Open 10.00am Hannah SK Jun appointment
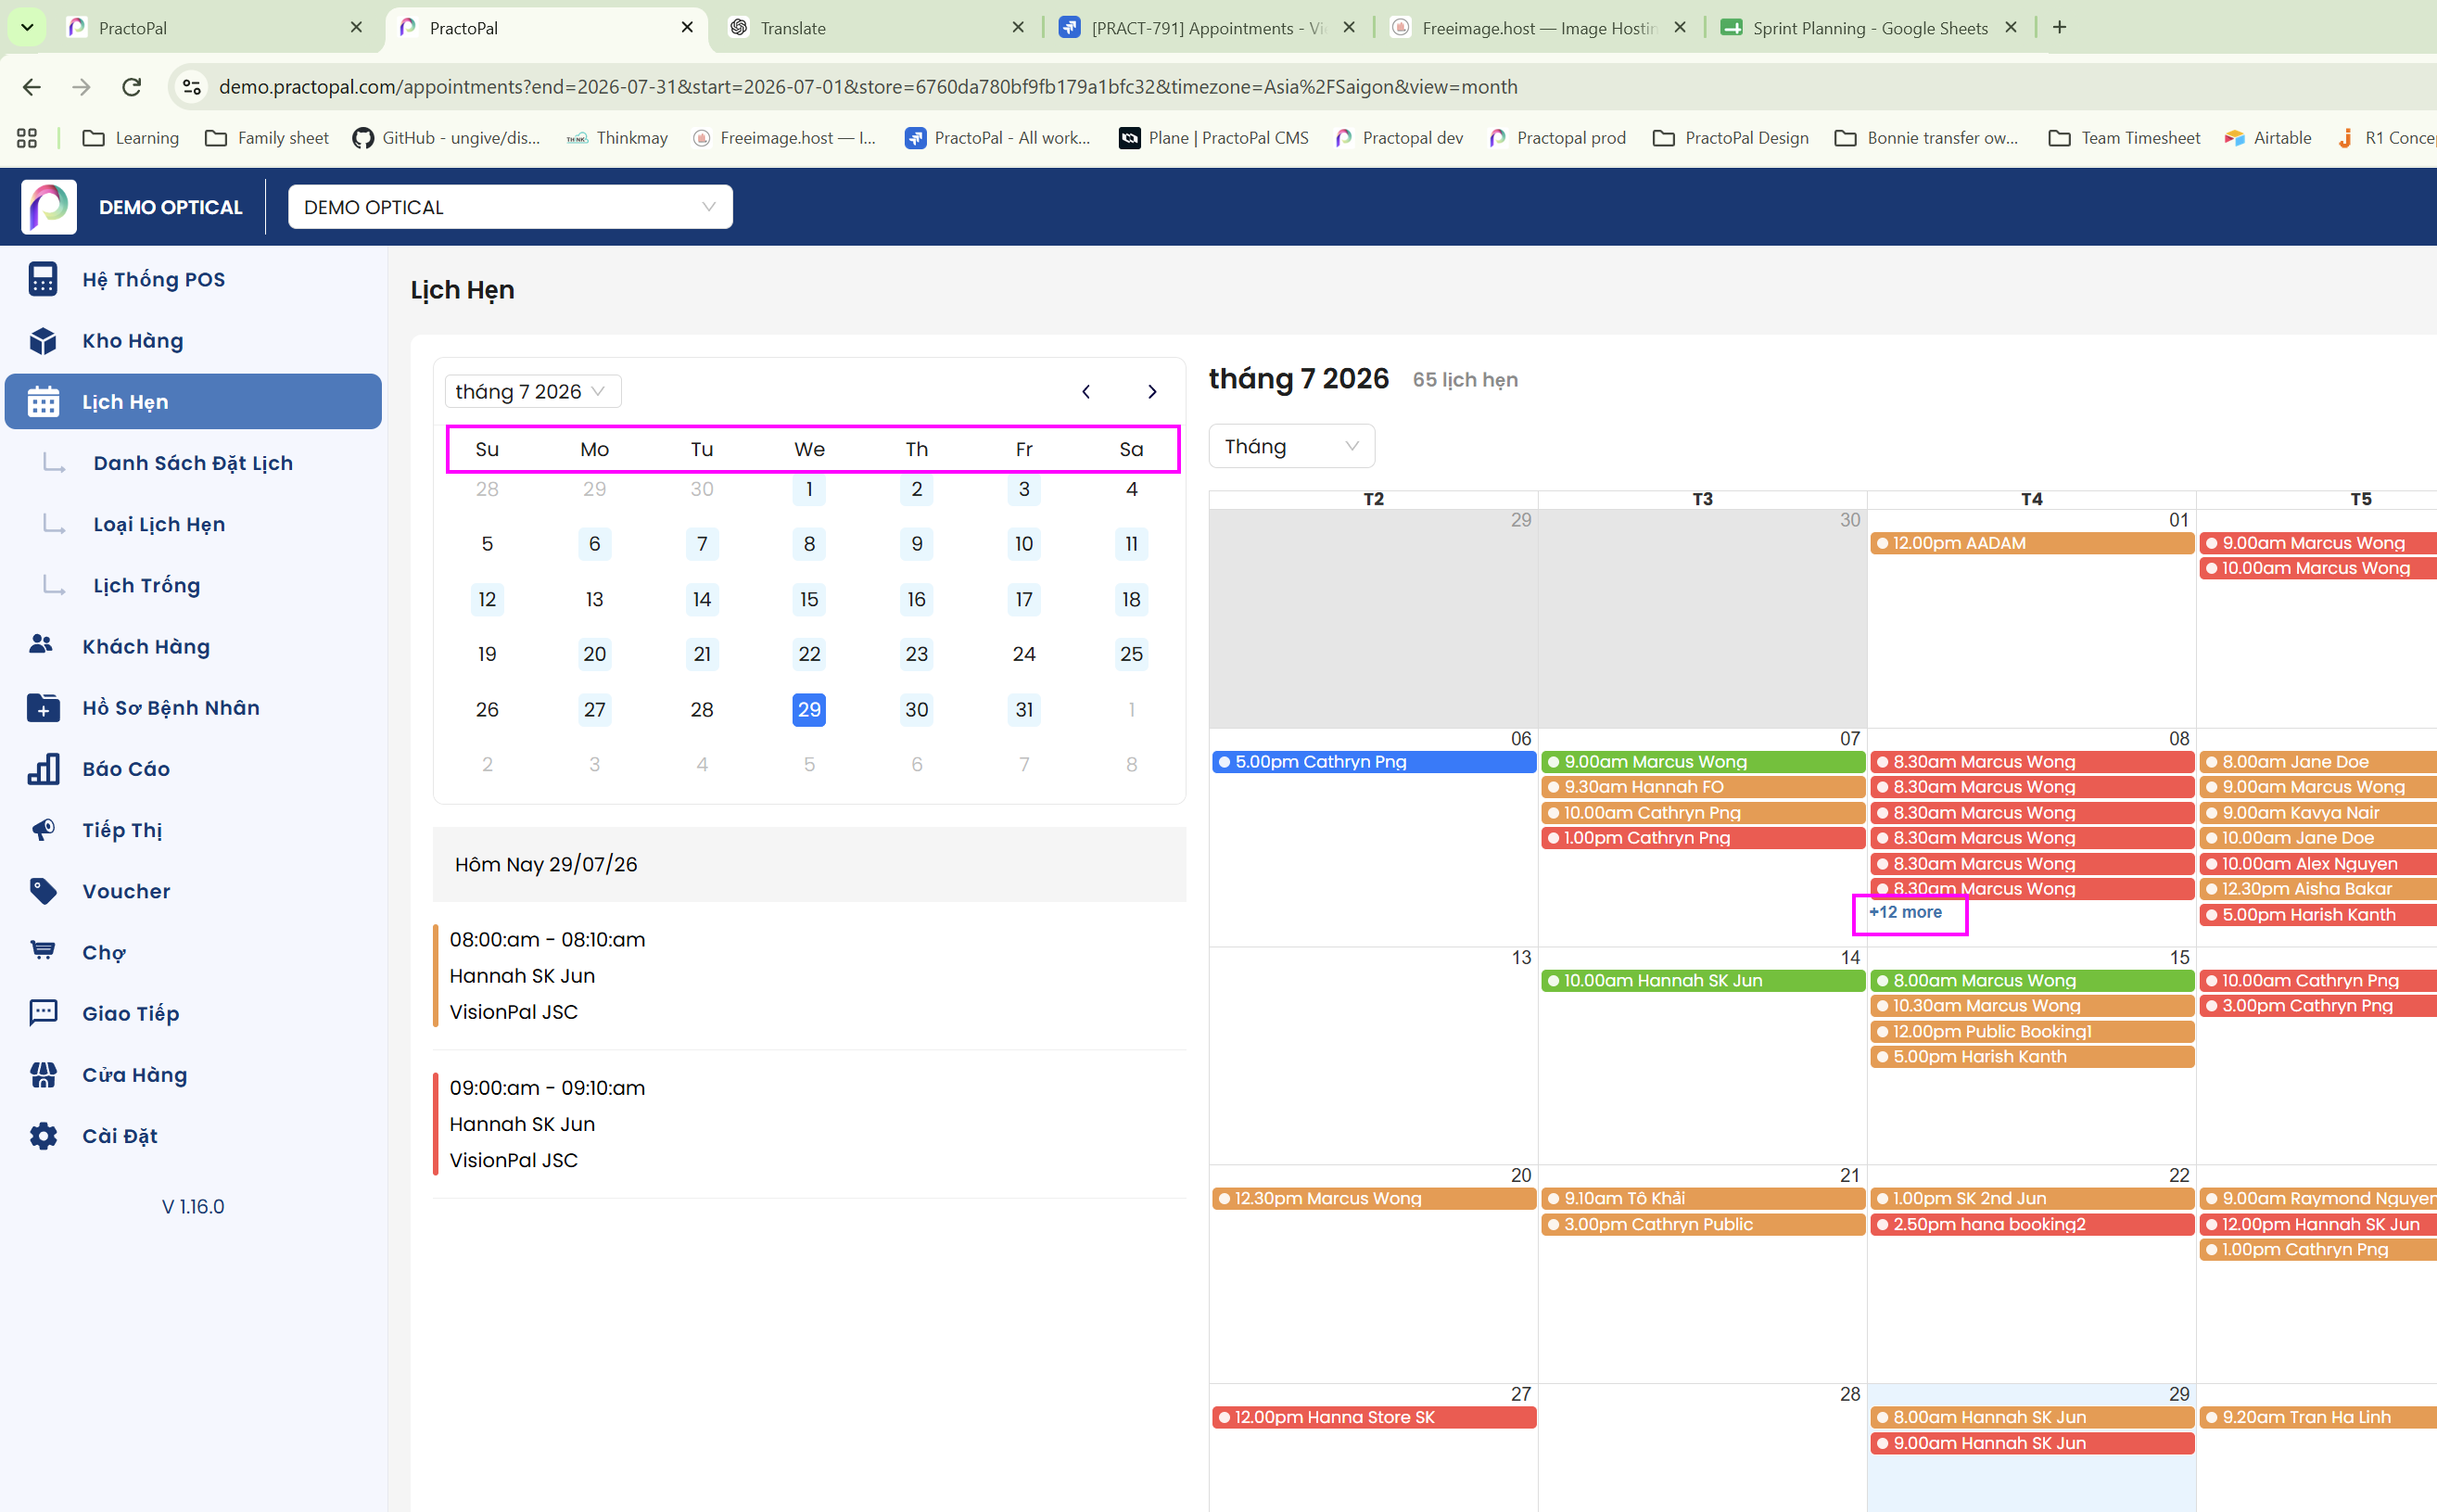This screenshot has width=2437, height=1512. [1702, 981]
